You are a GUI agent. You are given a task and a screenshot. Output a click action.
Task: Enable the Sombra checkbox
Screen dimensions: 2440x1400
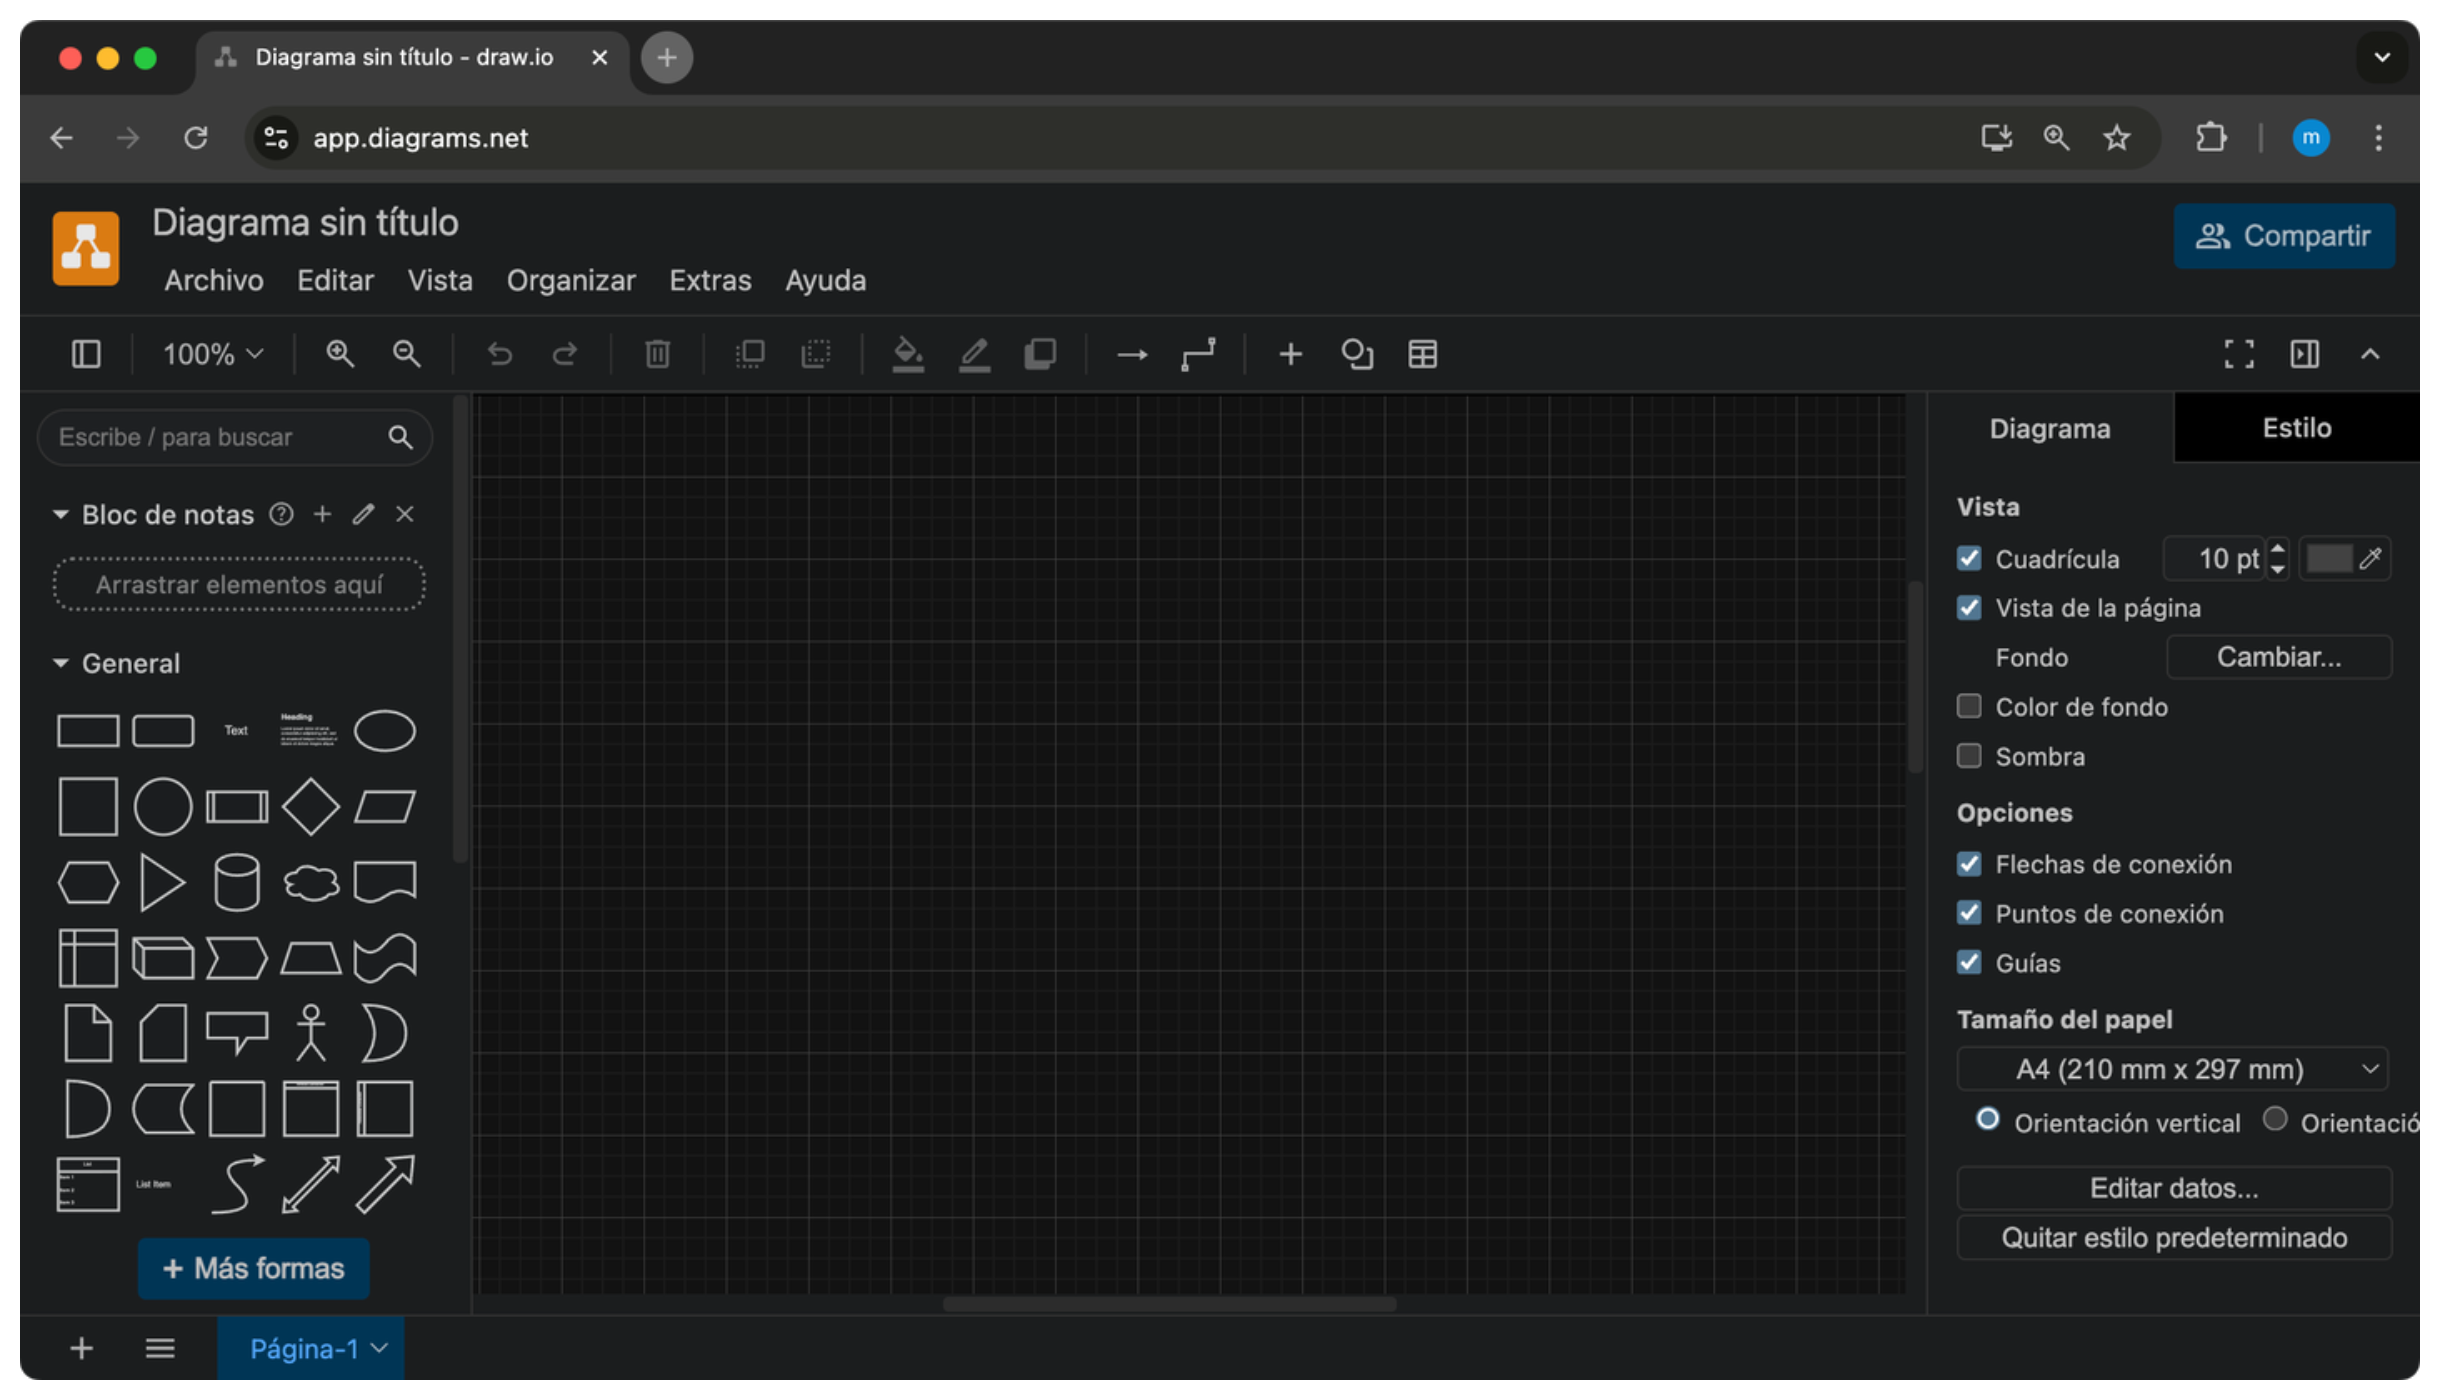1970,756
